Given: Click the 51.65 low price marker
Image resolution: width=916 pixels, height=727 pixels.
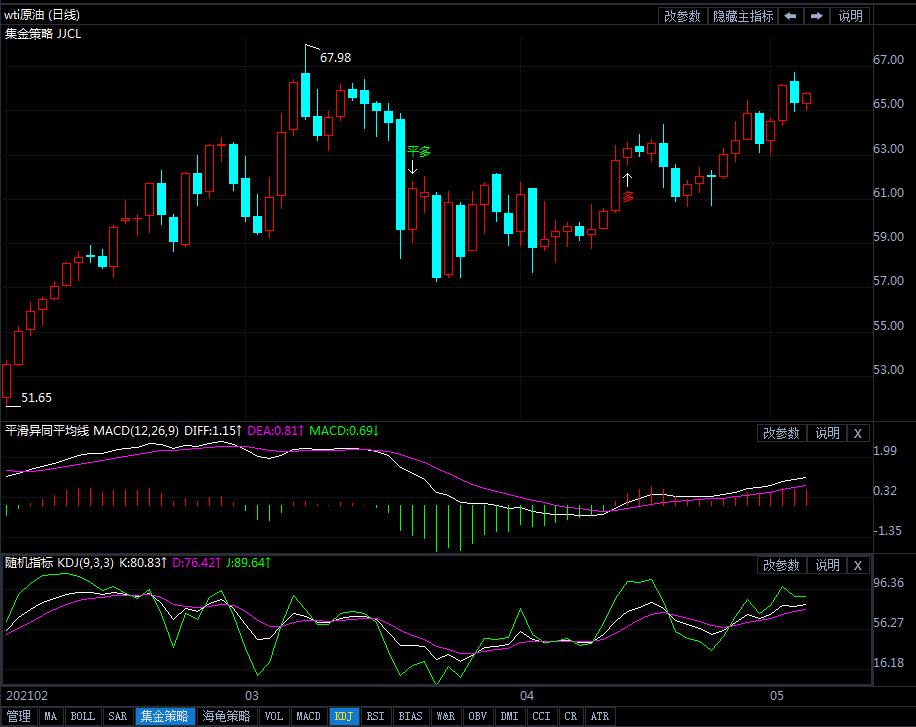Looking at the screenshot, I should tap(36, 397).
